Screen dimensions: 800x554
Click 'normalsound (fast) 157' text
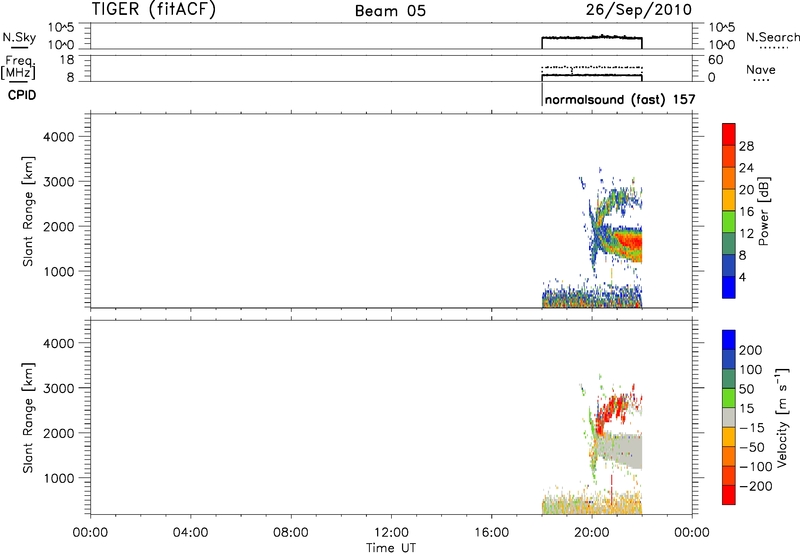[620, 99]
